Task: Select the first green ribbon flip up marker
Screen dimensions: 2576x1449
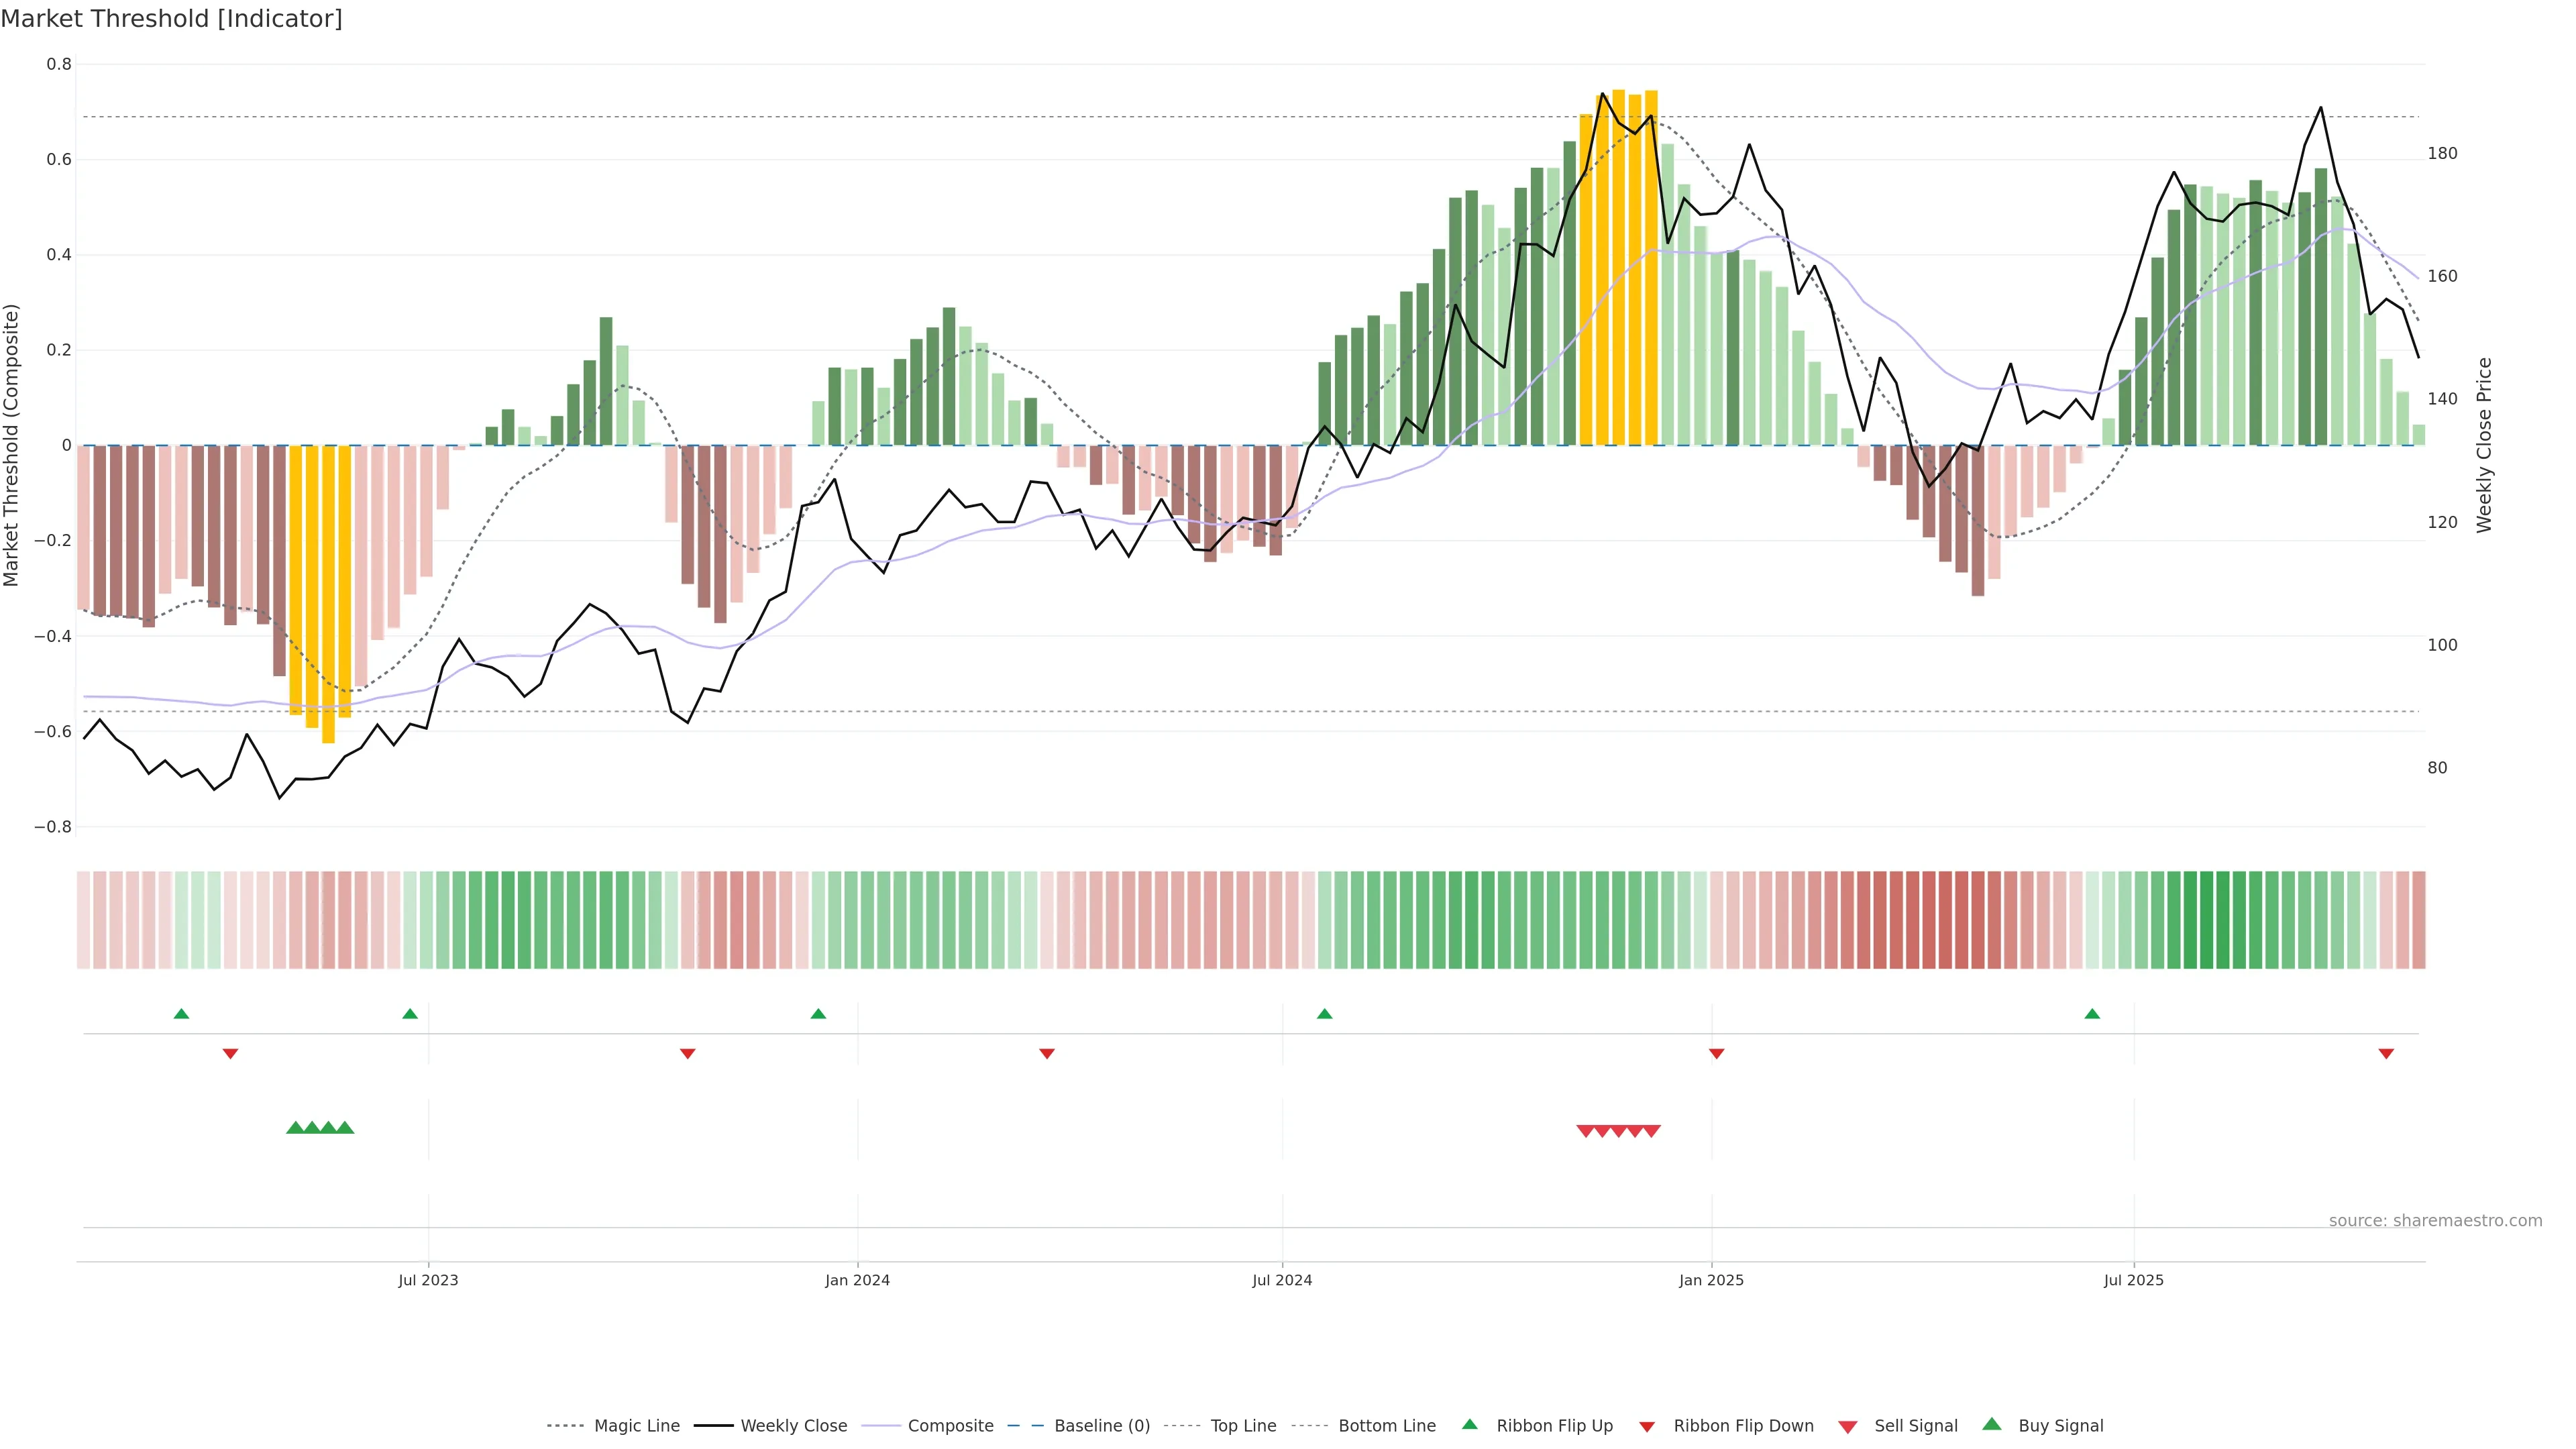Action: click(x=181, y=1014)
